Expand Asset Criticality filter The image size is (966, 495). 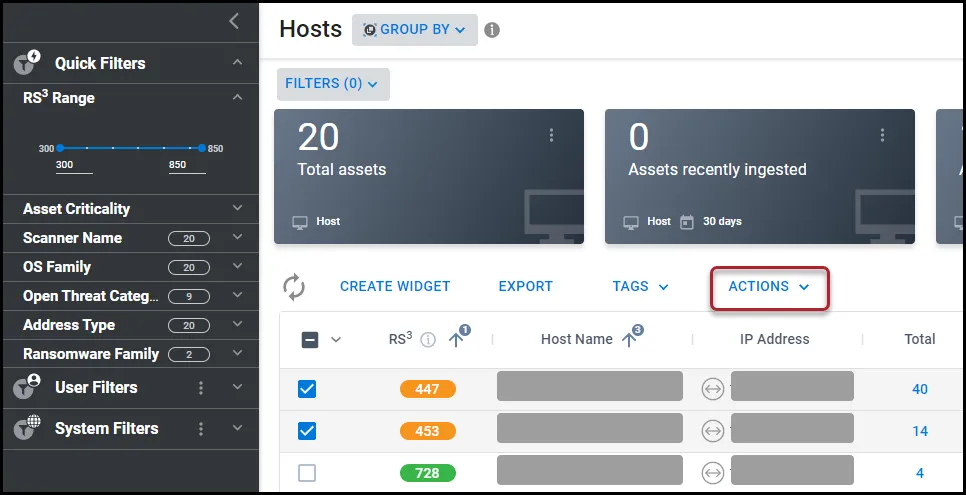[237, 208]
